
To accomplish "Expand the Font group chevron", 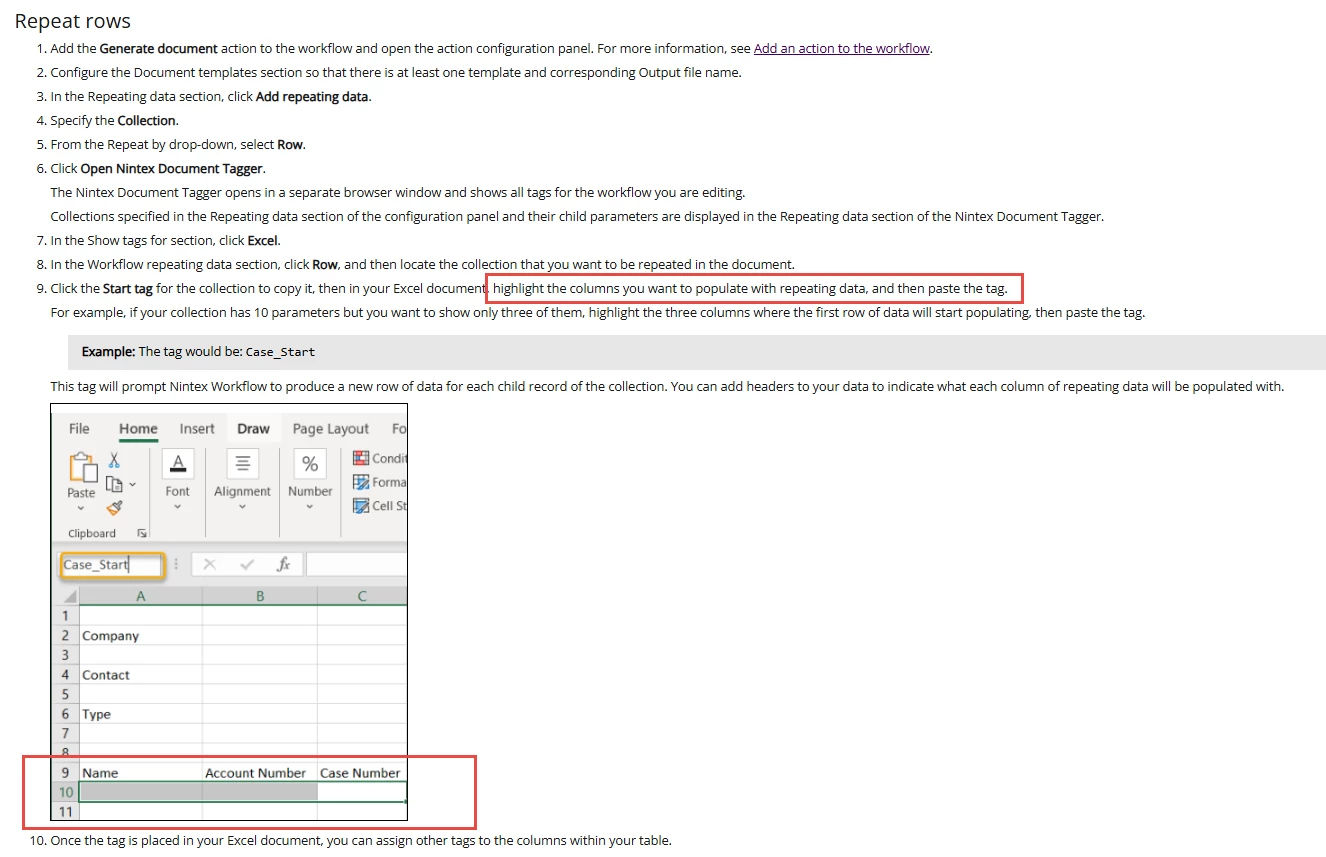I will coord(178,507).
